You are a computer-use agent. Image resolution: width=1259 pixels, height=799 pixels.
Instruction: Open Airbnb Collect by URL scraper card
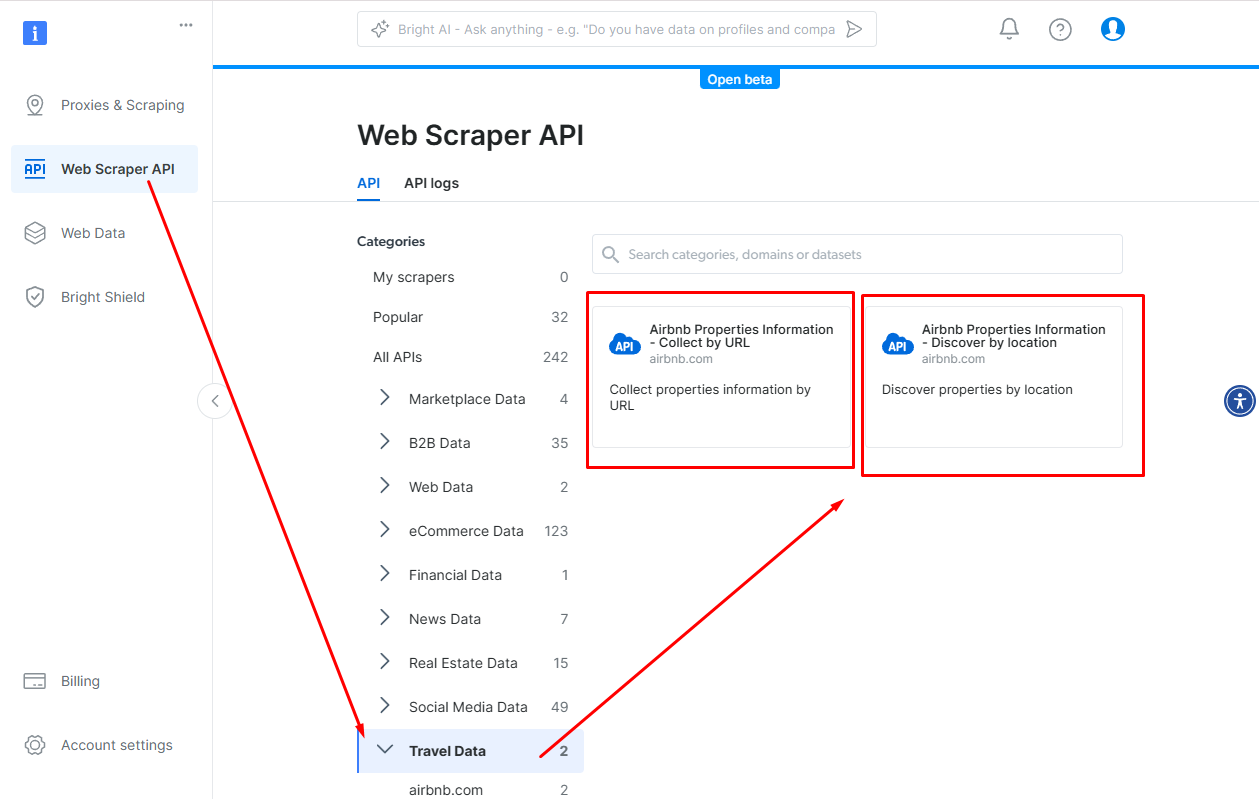pyautogui.click(x=721, y=377)
